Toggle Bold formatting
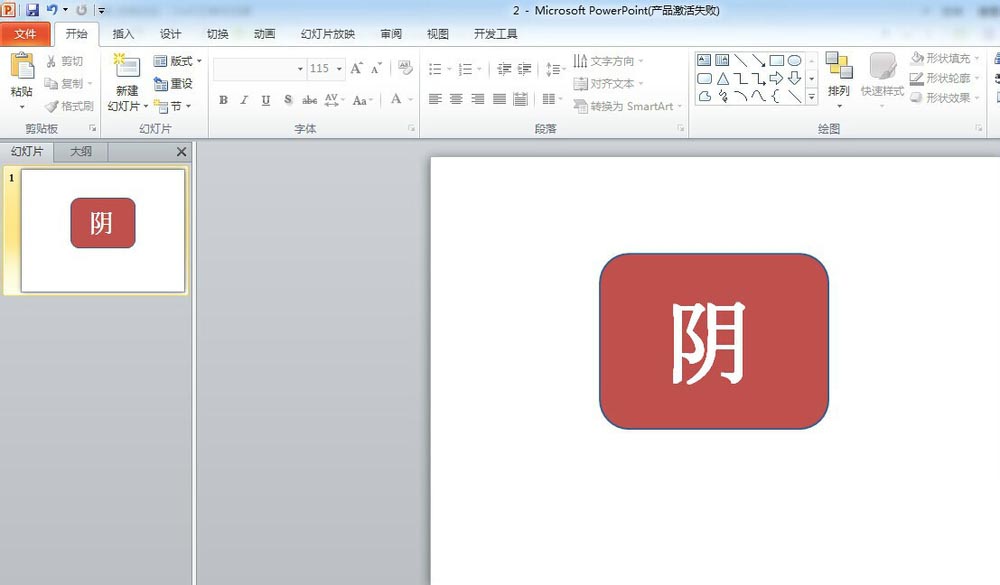This screenshot has height=585, width=1000. tap(223, 100)
